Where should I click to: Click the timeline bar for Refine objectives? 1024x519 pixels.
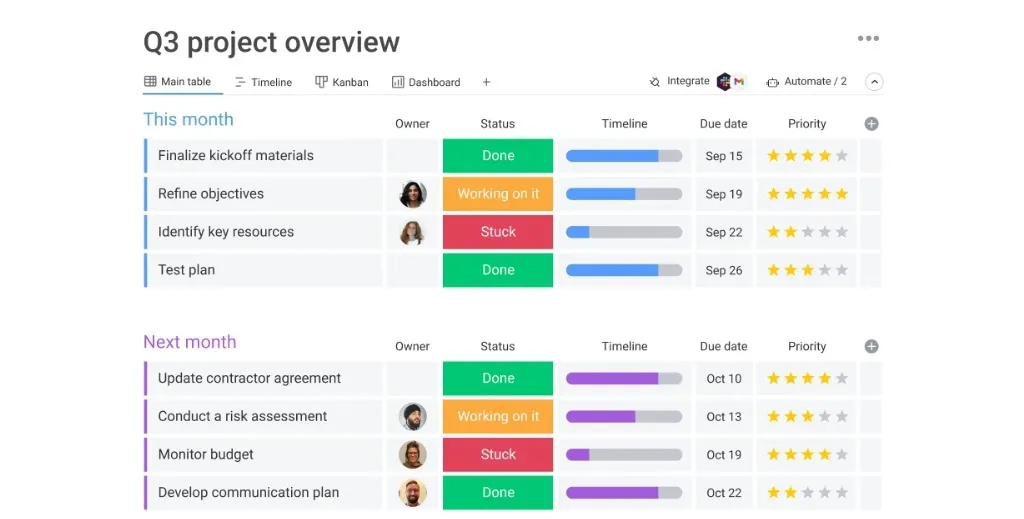(x=624, y=194)
